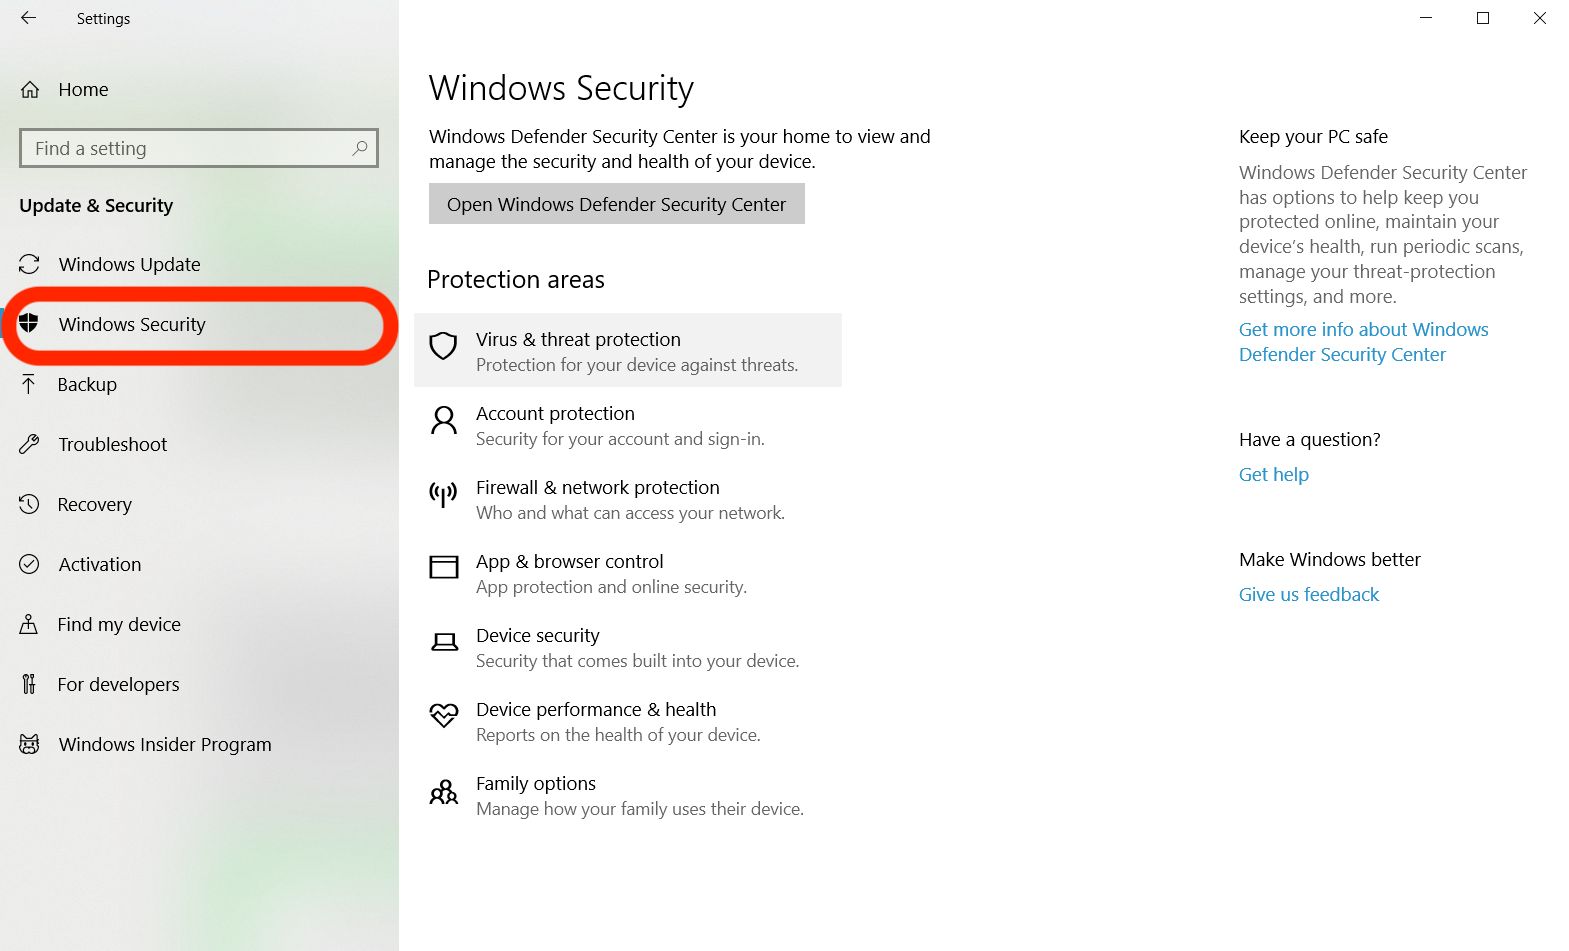Click the Windows Update sync icon
The height and width of the screenshot is (951, 1569).
pyautogui.click(x=29, y=264)
